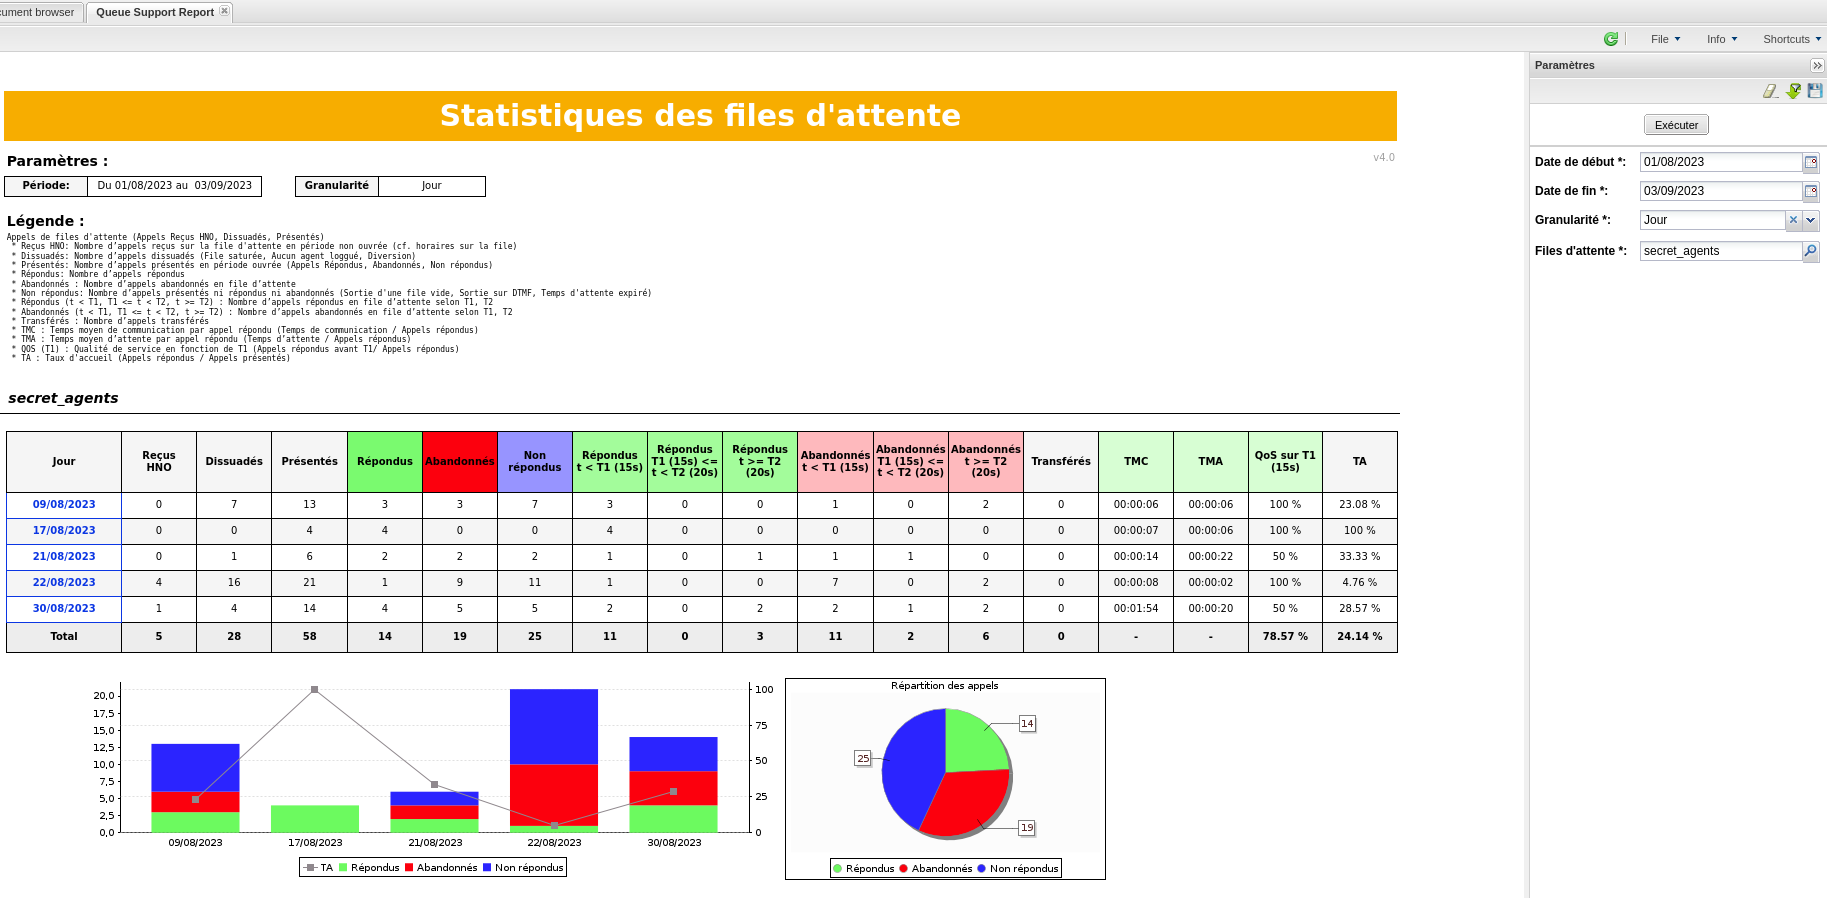The image size is (1827, 898).
Task: Click the 78.57 % total QoS value
Action: (1285, 637)
